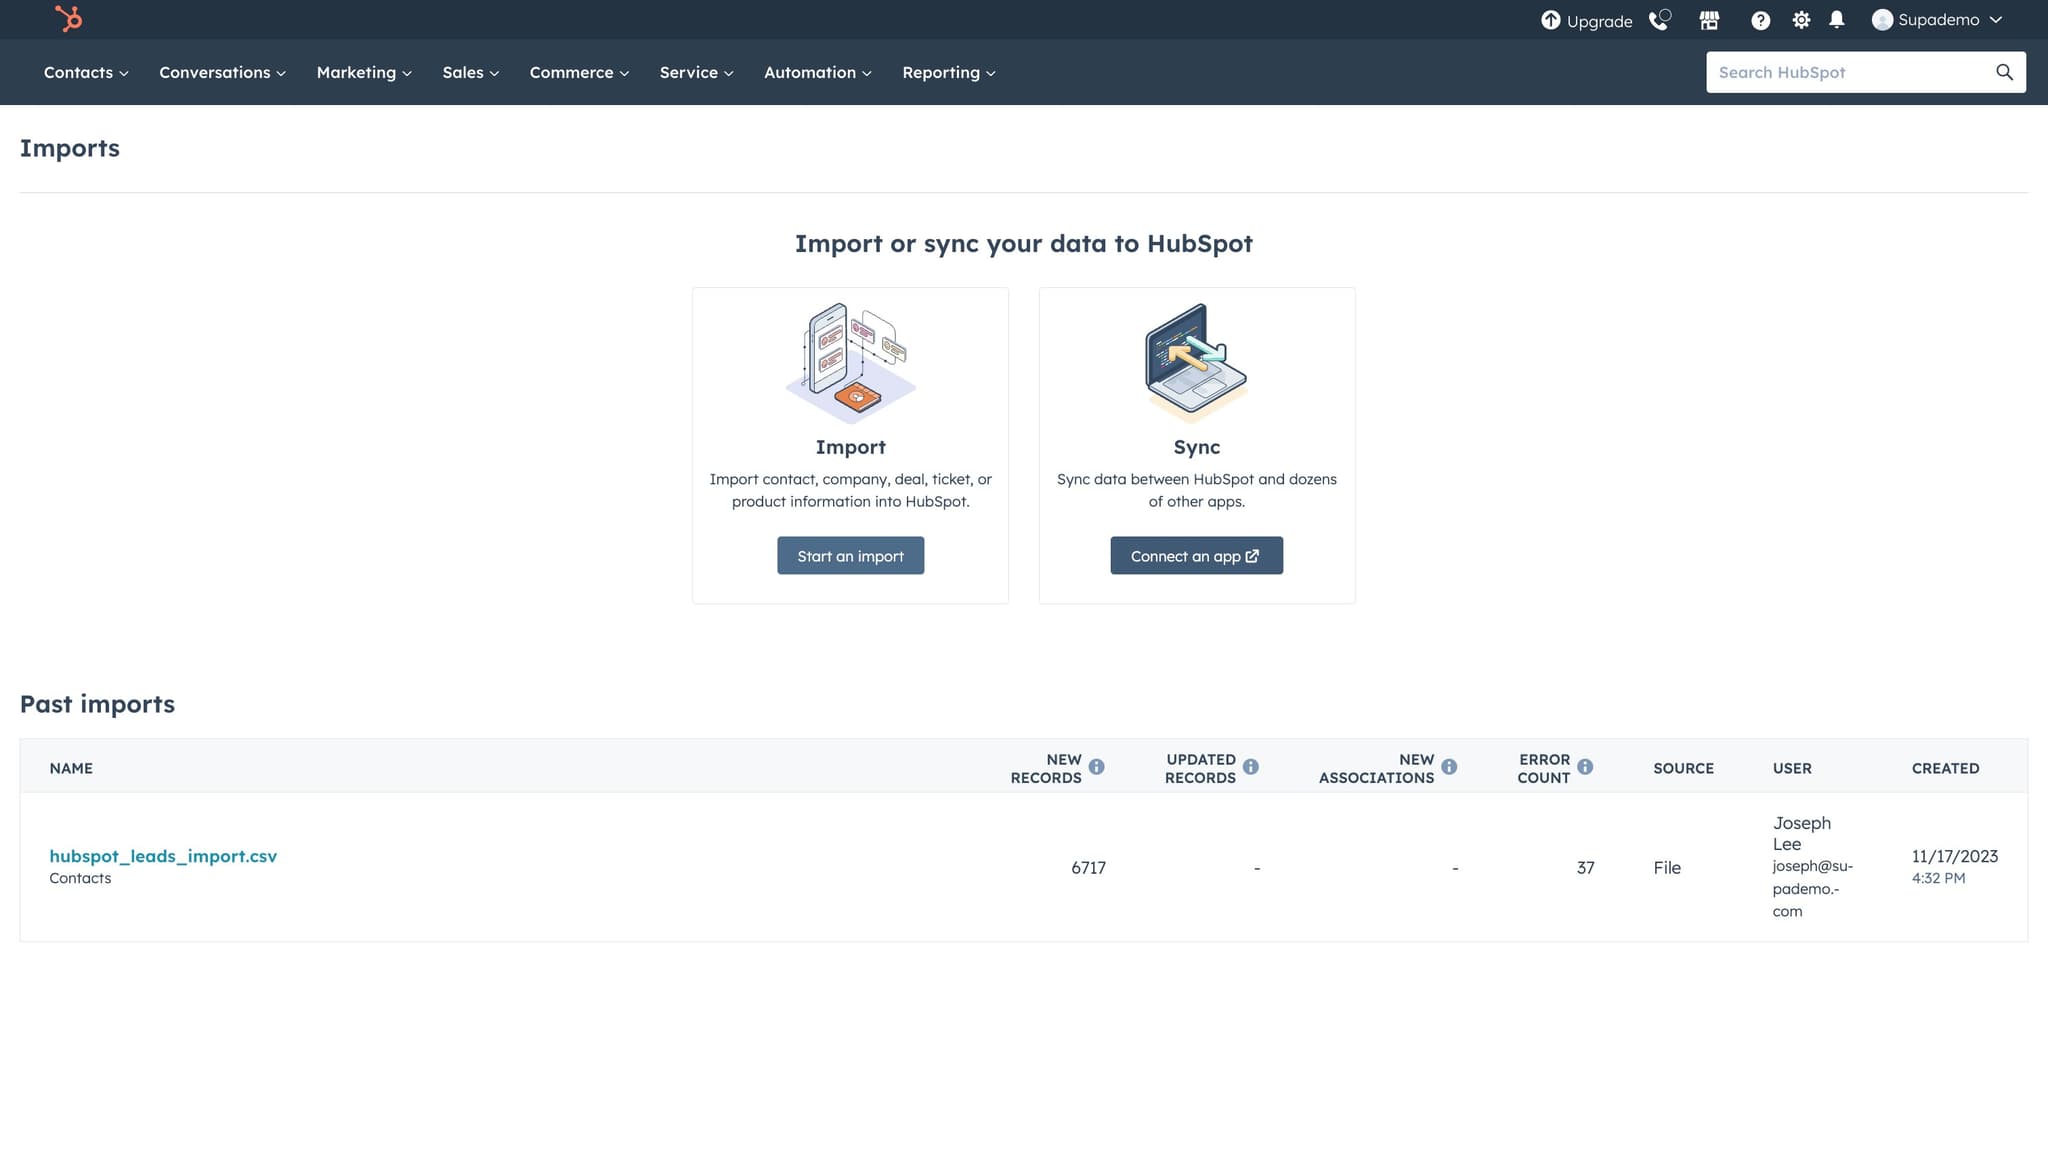Click the info icon beside Error Count
The image size is (2048, 1161).
tap(1585, 767)
